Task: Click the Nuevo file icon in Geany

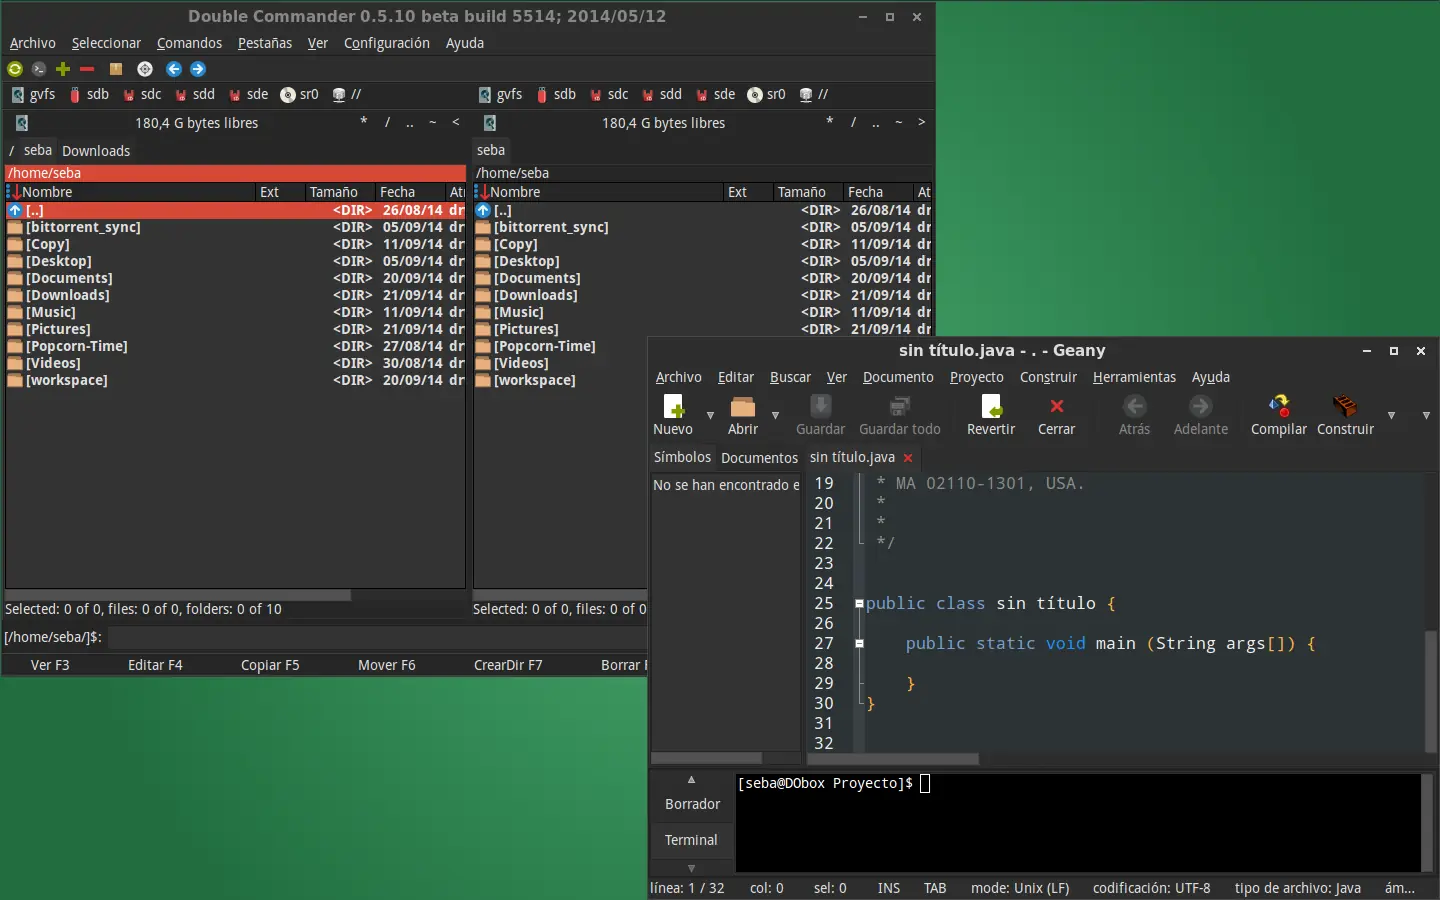Action: coord(673,406)
